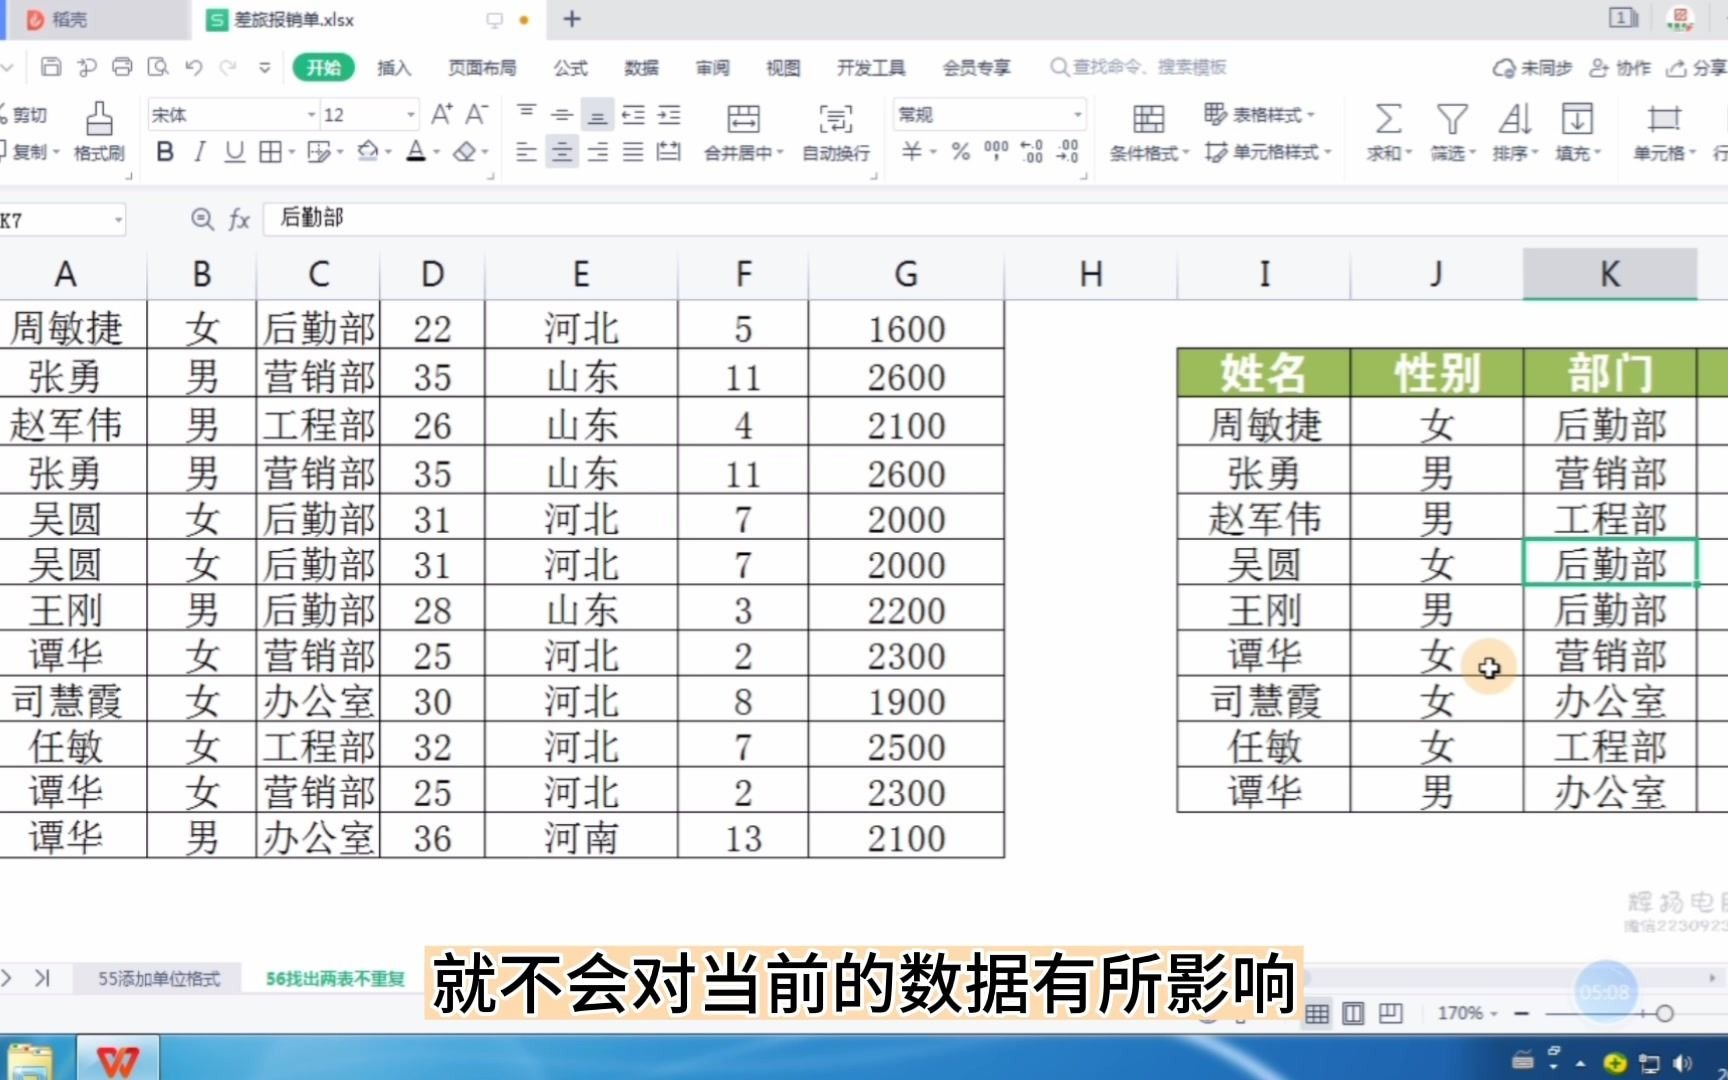Expand the font color dropdown arrow

[x=437, y=153]
